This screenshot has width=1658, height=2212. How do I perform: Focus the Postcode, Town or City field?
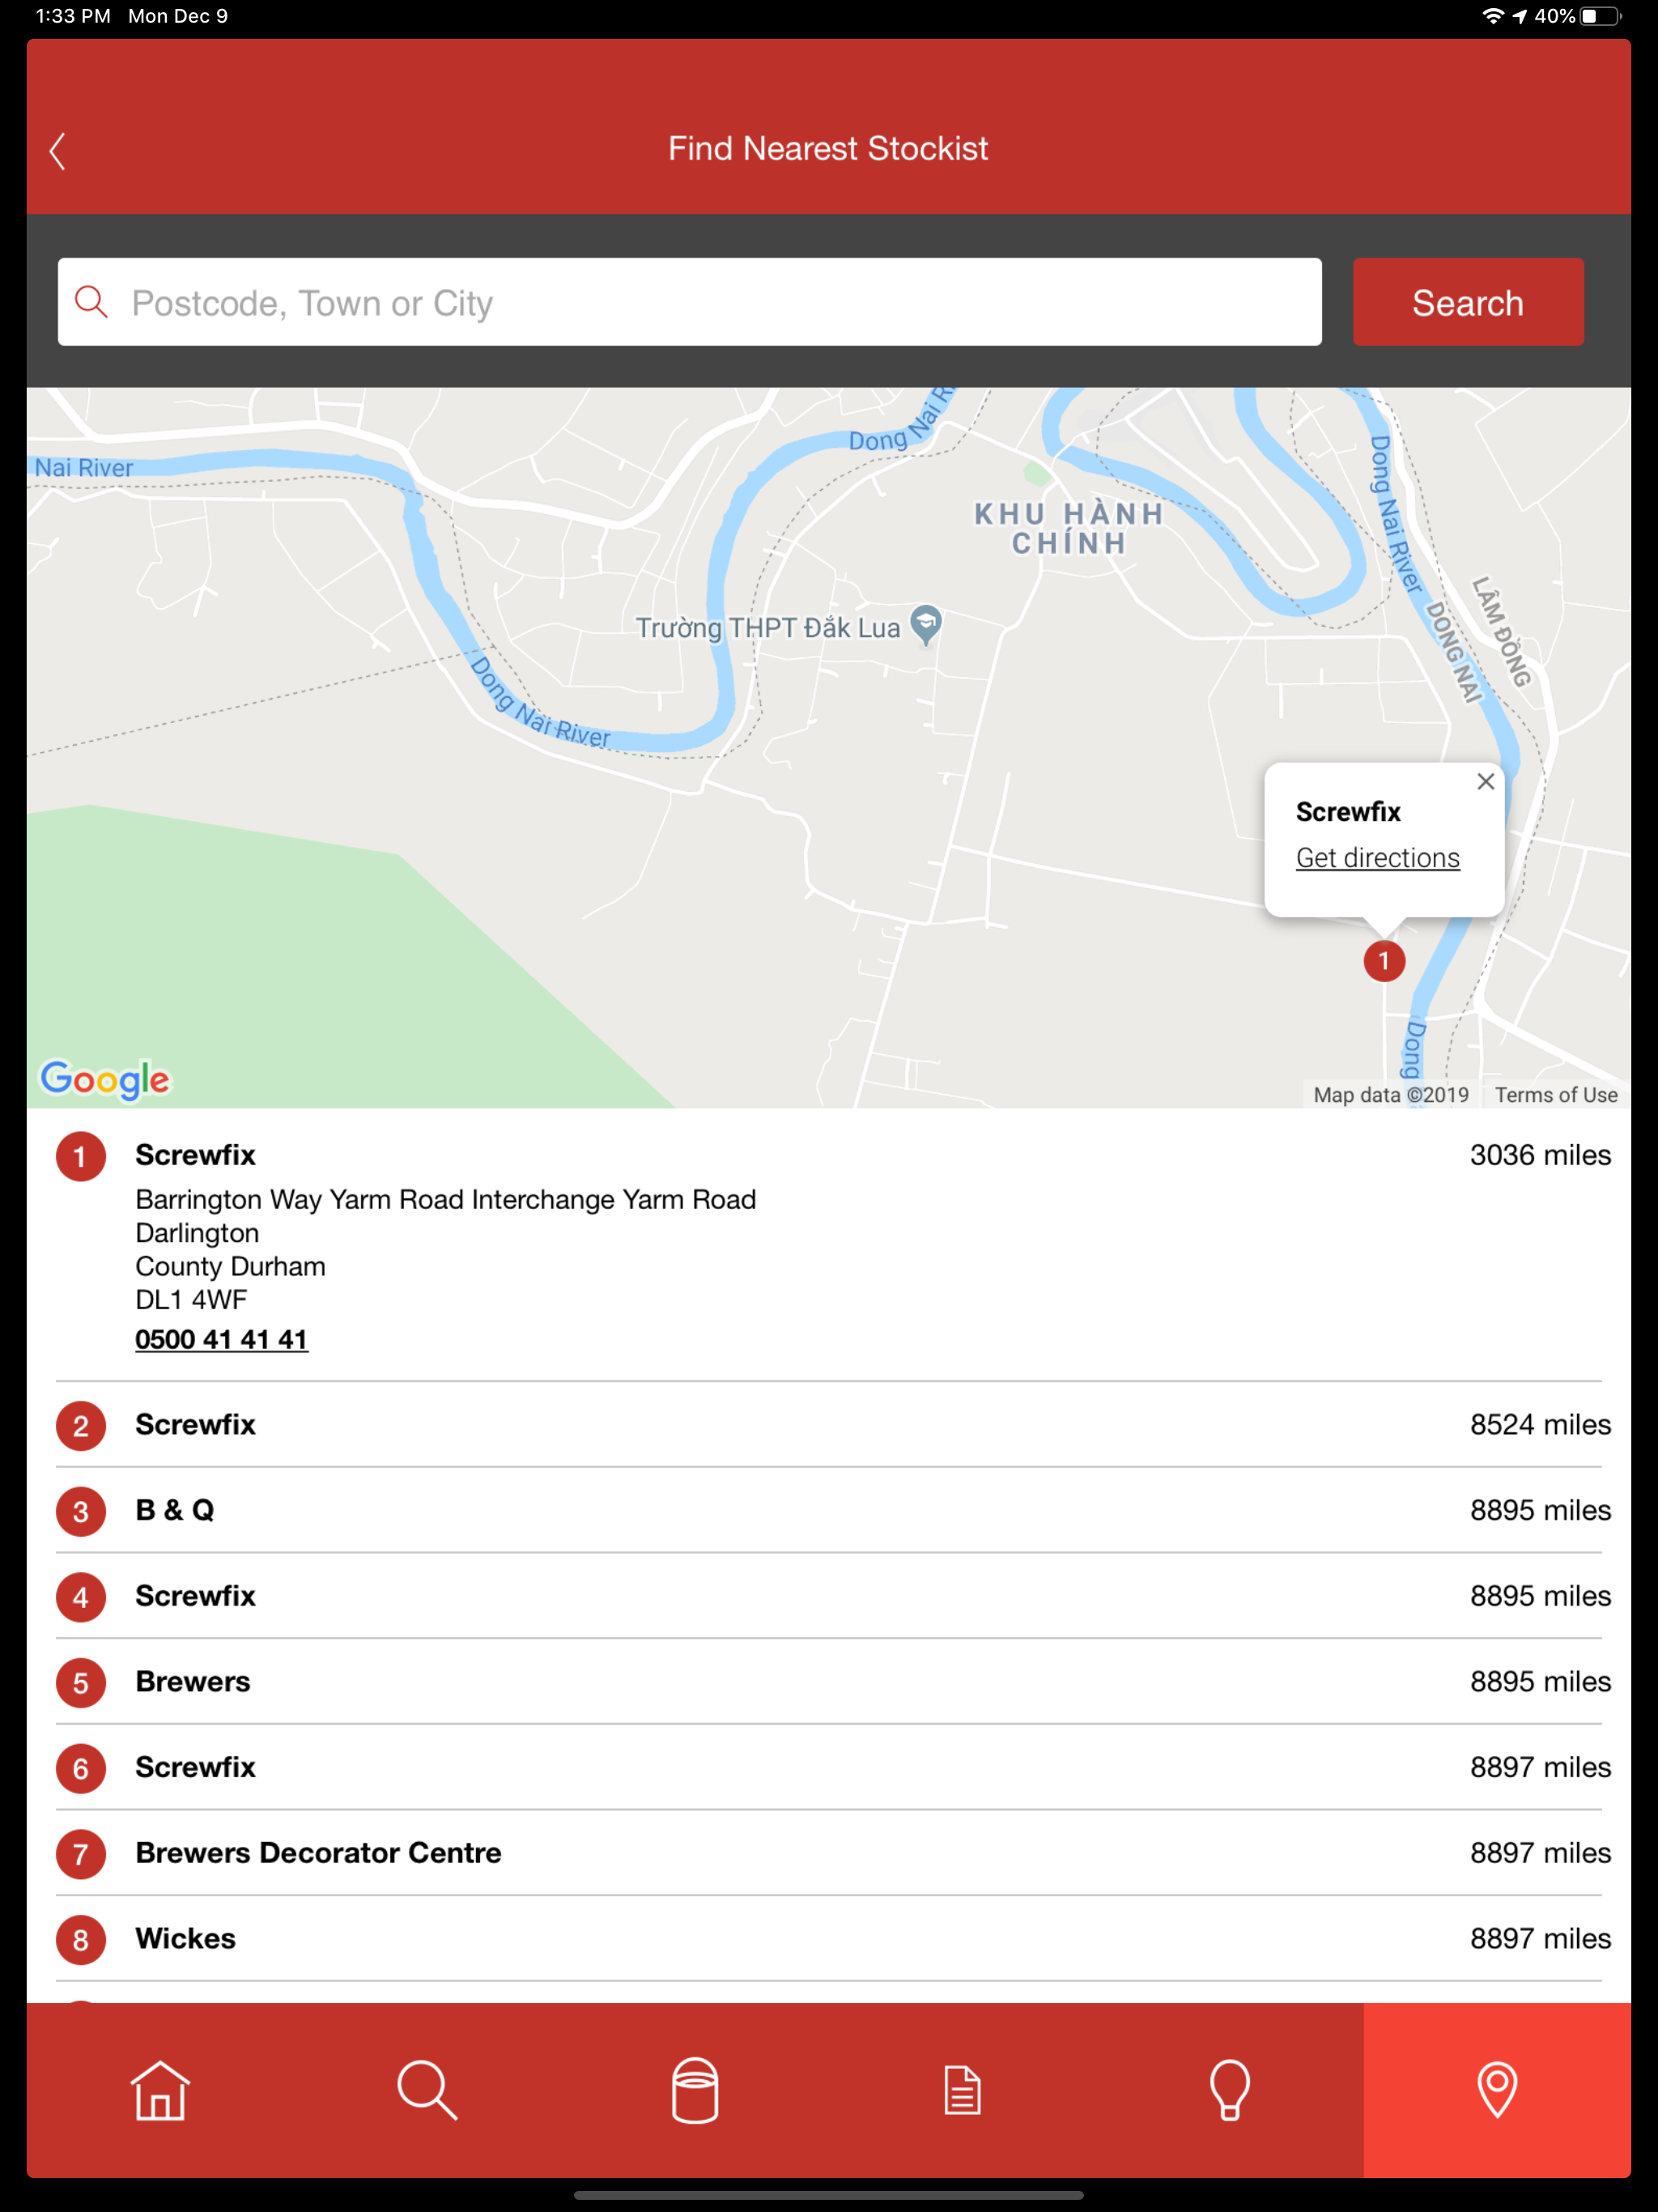pos(689,302)
